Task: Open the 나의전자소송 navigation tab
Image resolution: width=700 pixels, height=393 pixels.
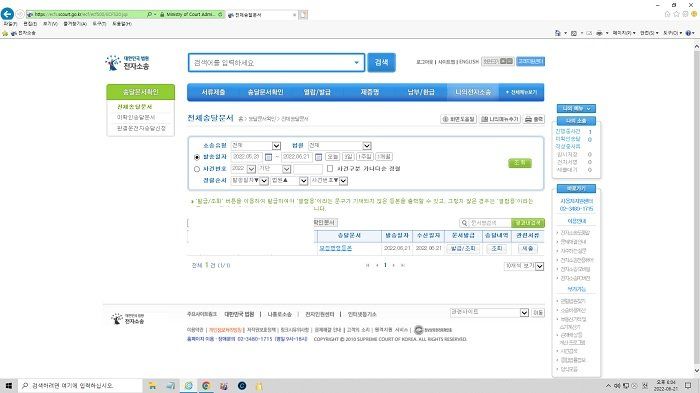Action: pyautogui.click(x=473, y=92)
